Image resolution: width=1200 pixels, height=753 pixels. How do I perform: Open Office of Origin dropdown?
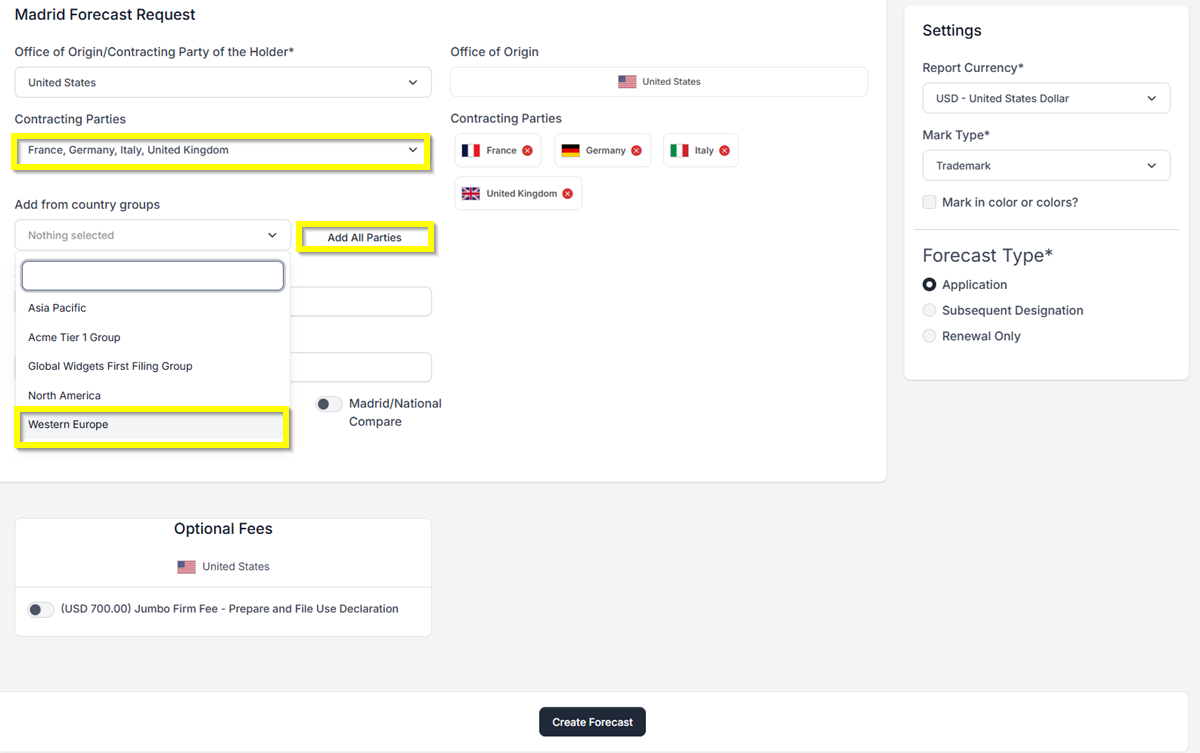click(x=223, y=83)
